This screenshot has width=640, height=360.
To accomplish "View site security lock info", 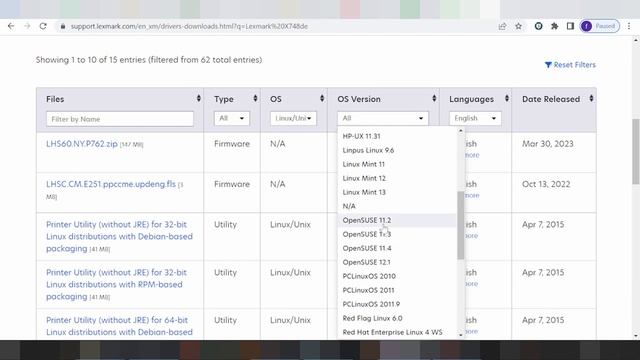I will click(x=62, y=26).
